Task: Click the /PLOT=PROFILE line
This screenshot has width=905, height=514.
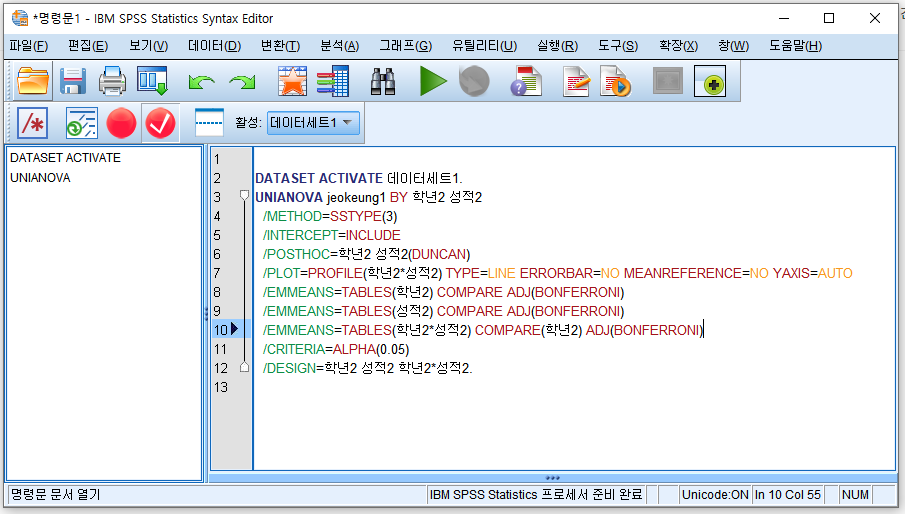Action: (x=557, y=273)
